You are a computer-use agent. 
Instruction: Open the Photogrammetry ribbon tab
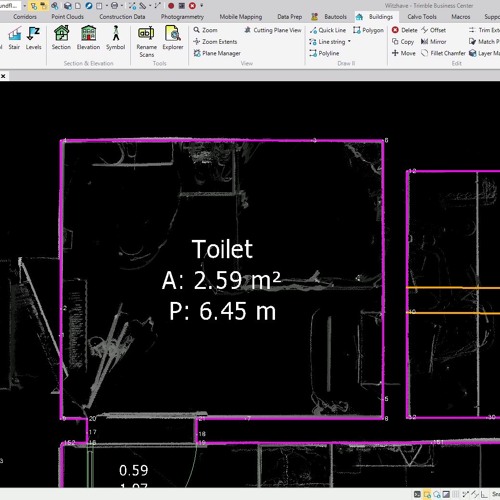(x=182, y=17)
